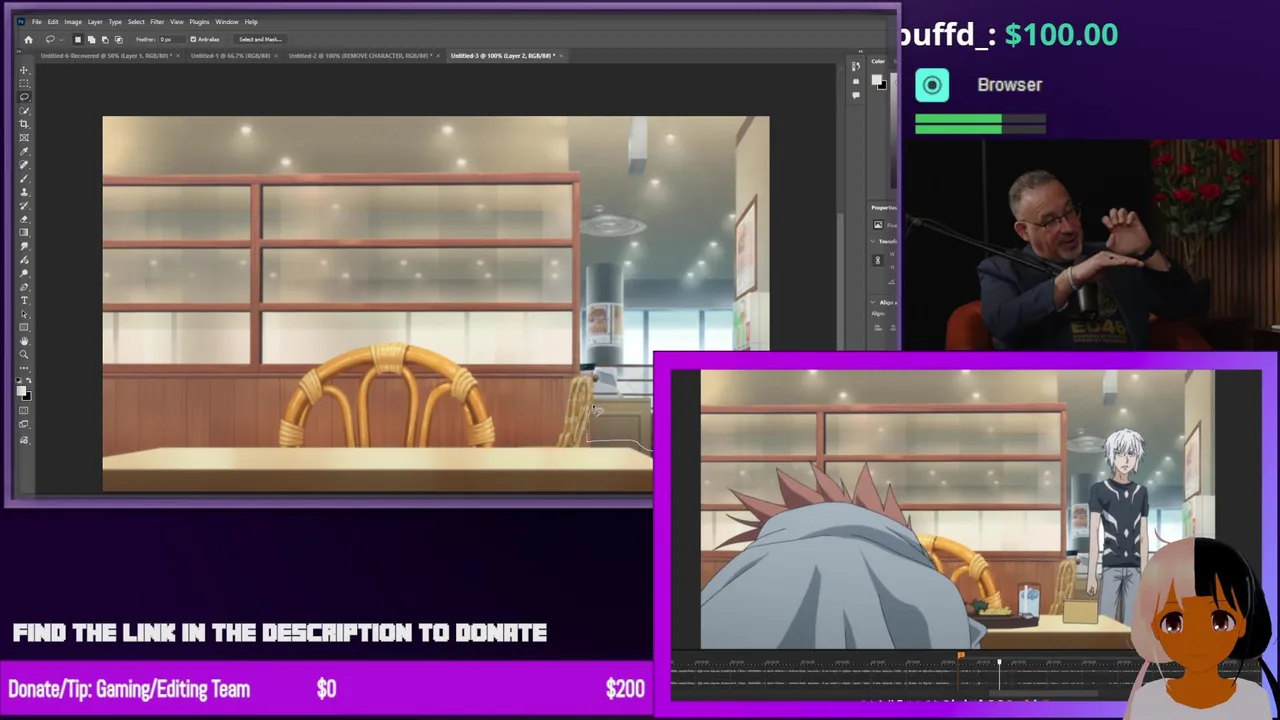Swap foreground and background colors

pyautogui.click(x=29, y=380)
